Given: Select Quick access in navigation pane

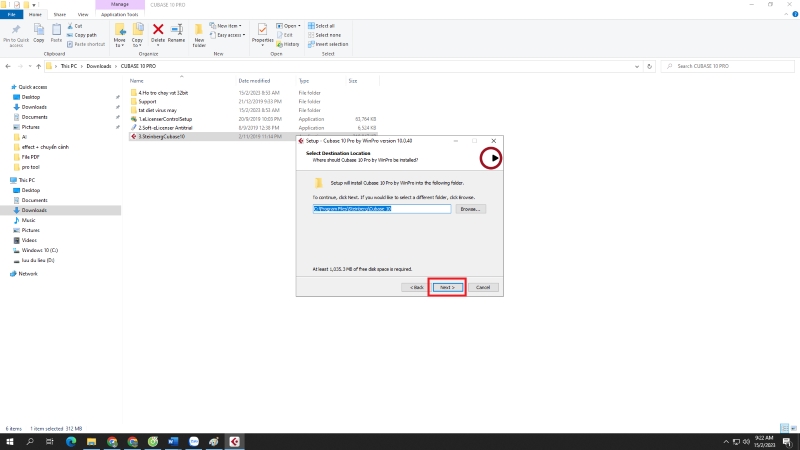Looking at the screenshot, I should (x=33, y=87).
